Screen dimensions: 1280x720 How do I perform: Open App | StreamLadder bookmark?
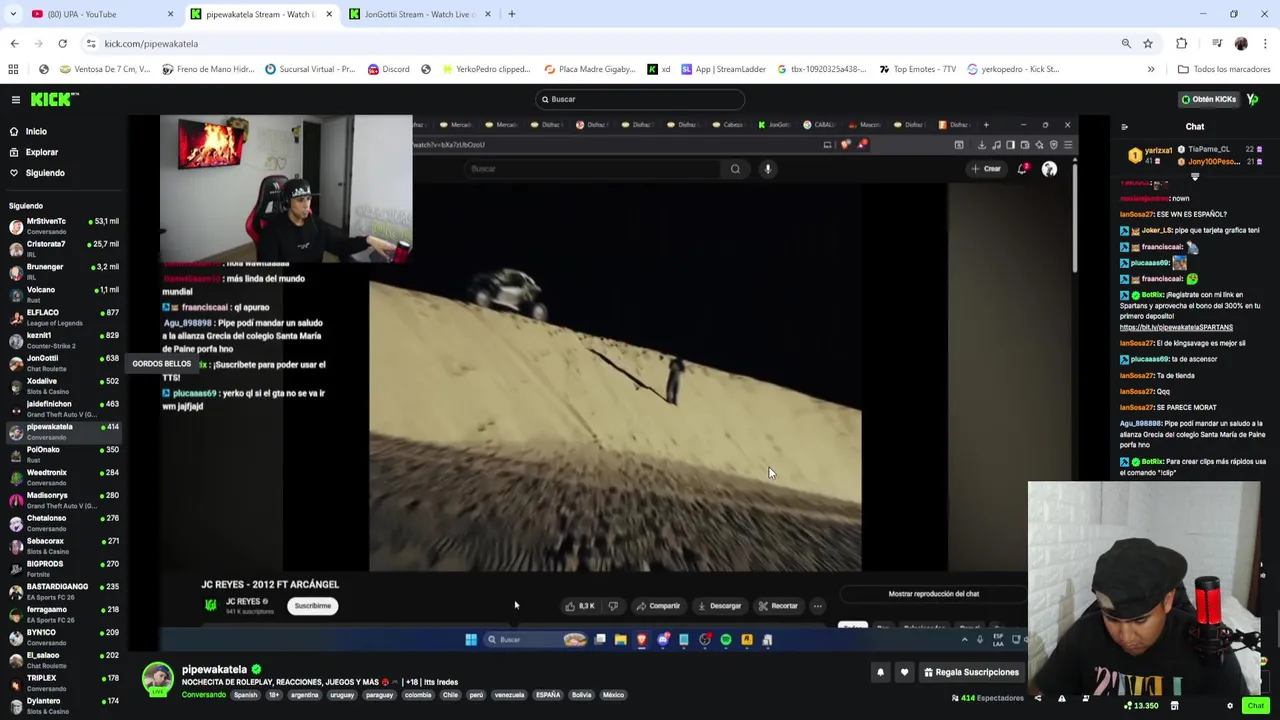click(723, 69)
